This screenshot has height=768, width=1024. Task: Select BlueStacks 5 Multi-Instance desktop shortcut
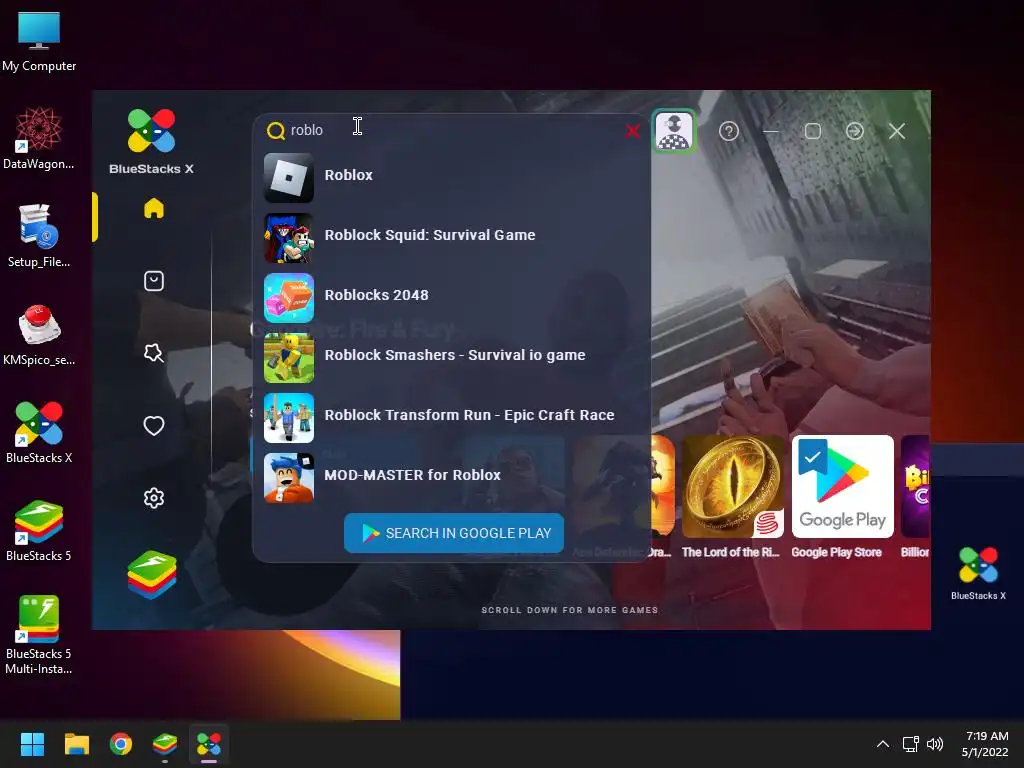tap(39, 635)
